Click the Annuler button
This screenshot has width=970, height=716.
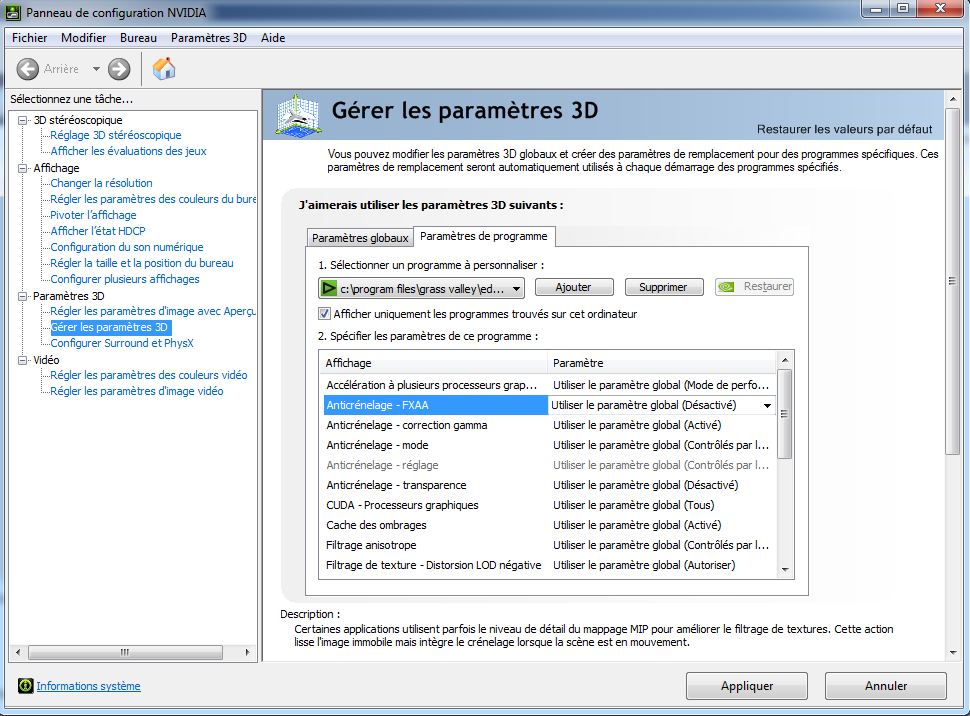[x=885, y=686]
